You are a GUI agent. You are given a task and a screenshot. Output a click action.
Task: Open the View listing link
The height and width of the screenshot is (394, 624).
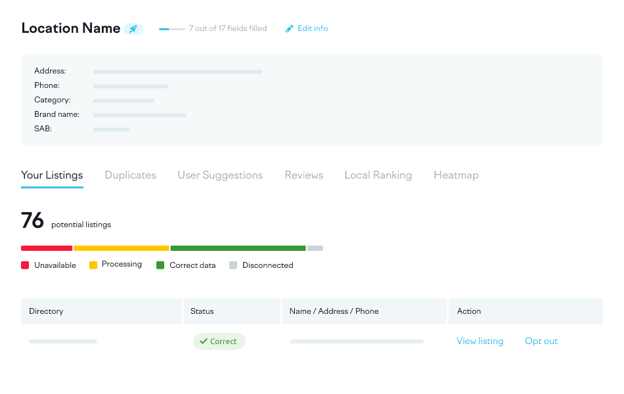(480, 341)
